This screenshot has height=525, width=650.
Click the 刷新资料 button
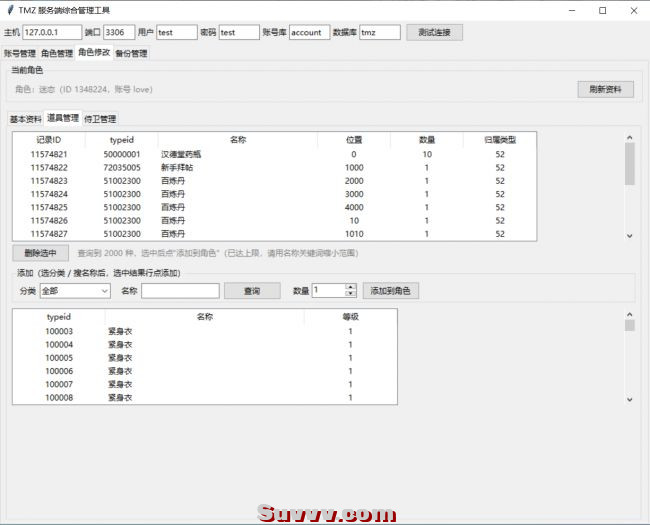coord(605,89)
